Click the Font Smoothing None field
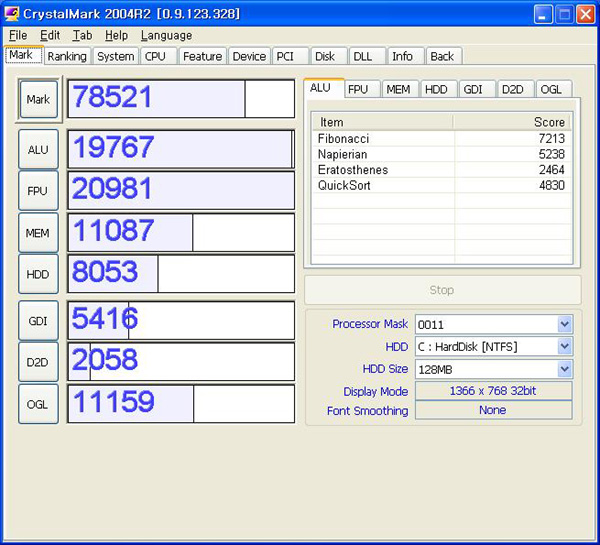This screenshot has height=545, width=600. point(494,410)
